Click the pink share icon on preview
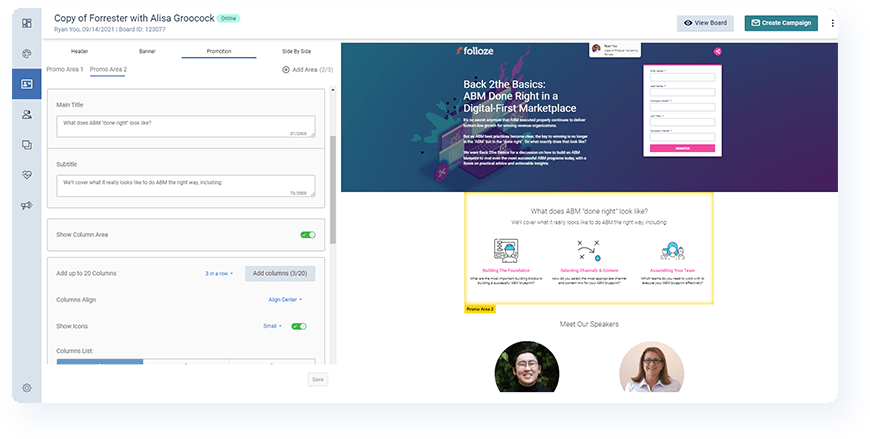Viewport: 870px width, 439px height. (718, 51)
